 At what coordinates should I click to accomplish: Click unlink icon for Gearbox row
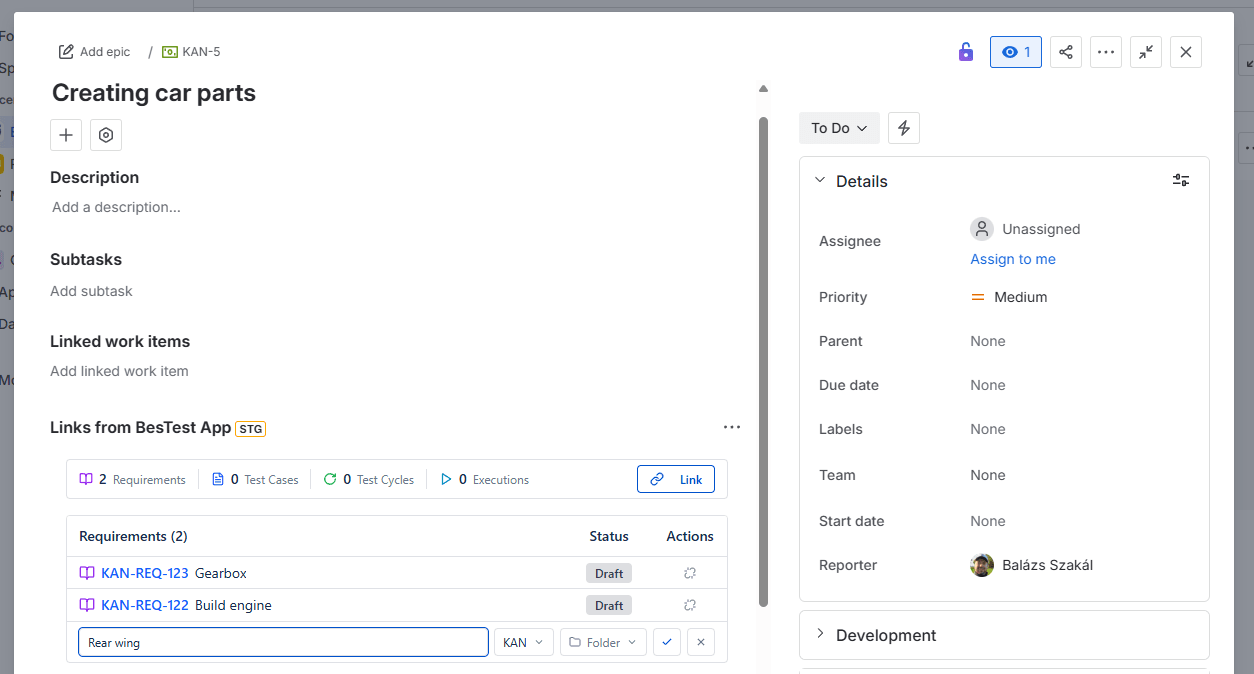click(690, 573)
